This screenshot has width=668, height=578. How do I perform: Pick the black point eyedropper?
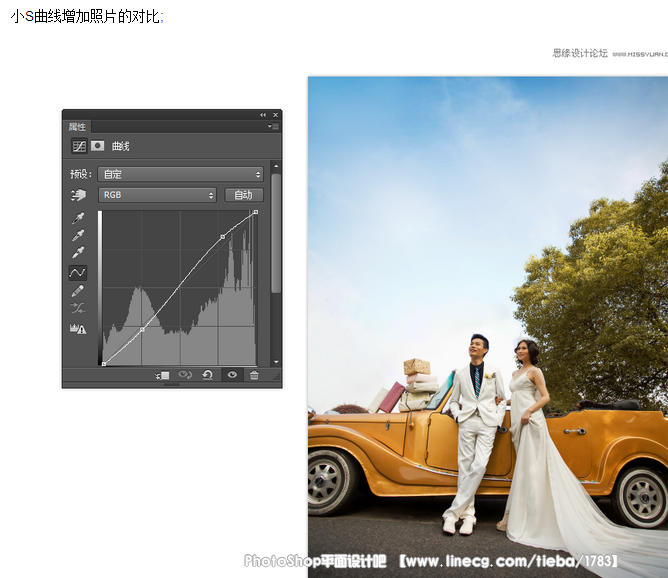(x=78, y=218)
